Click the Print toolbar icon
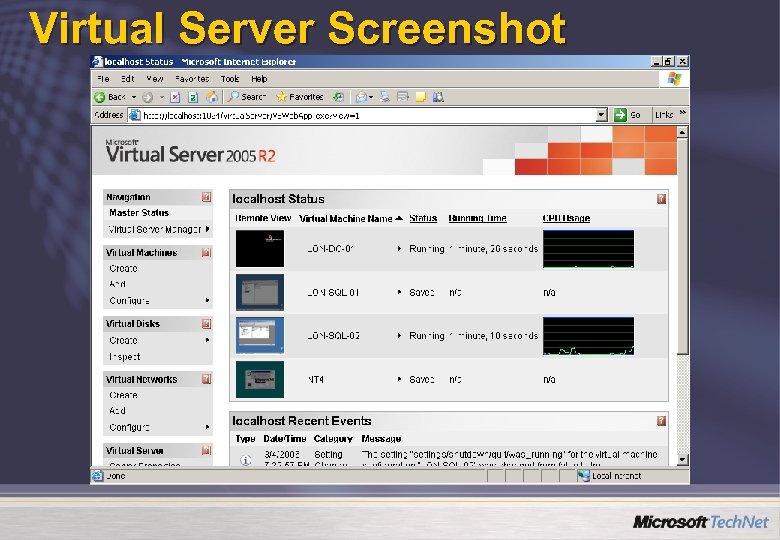 coord(385,97)
